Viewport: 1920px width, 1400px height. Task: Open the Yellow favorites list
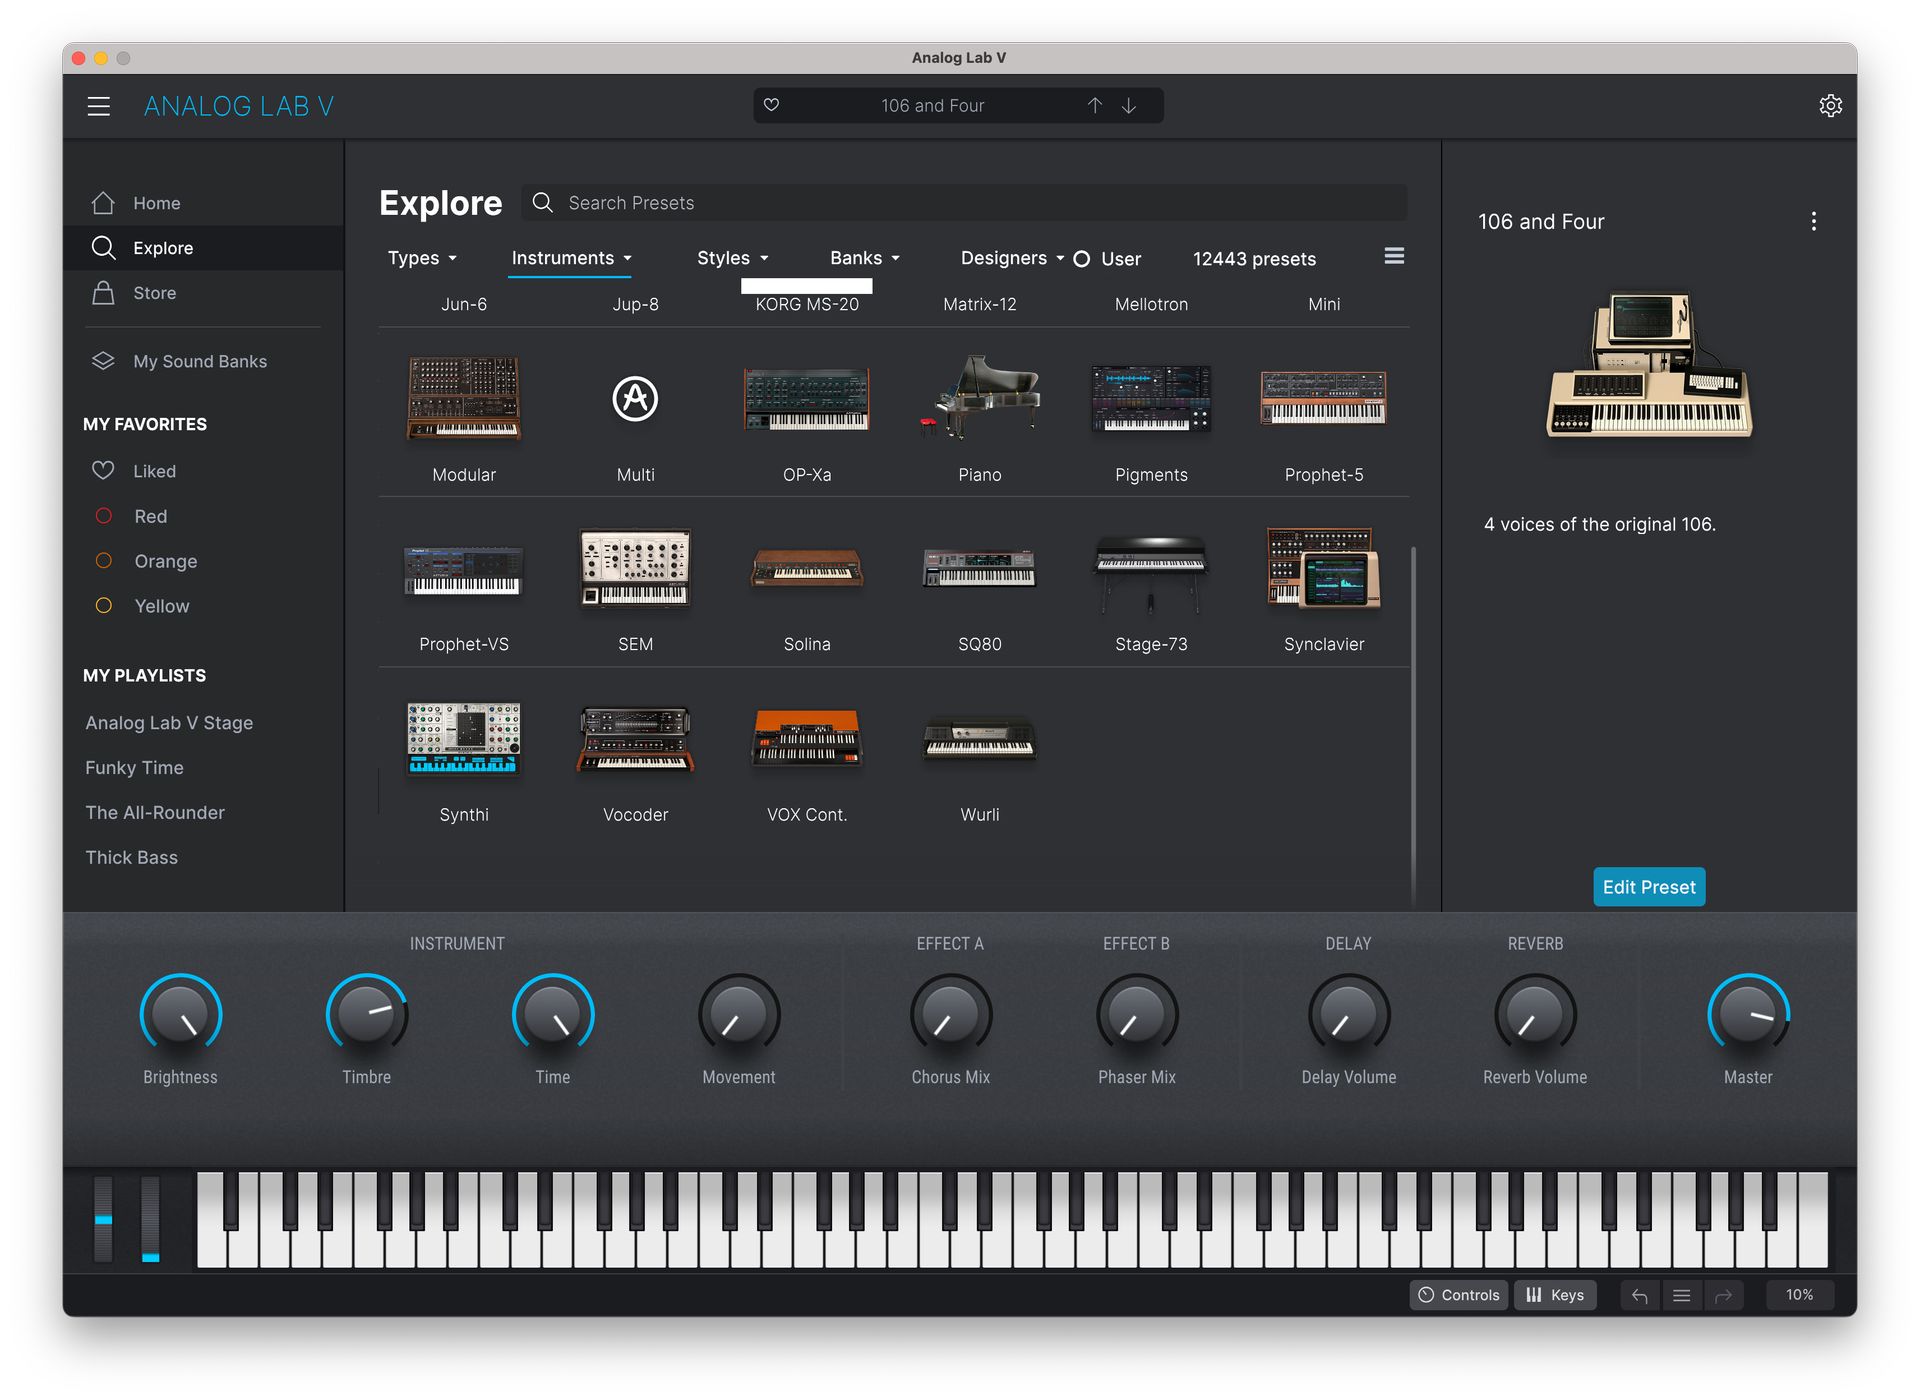pyautogui.click(x=204, y=606)
